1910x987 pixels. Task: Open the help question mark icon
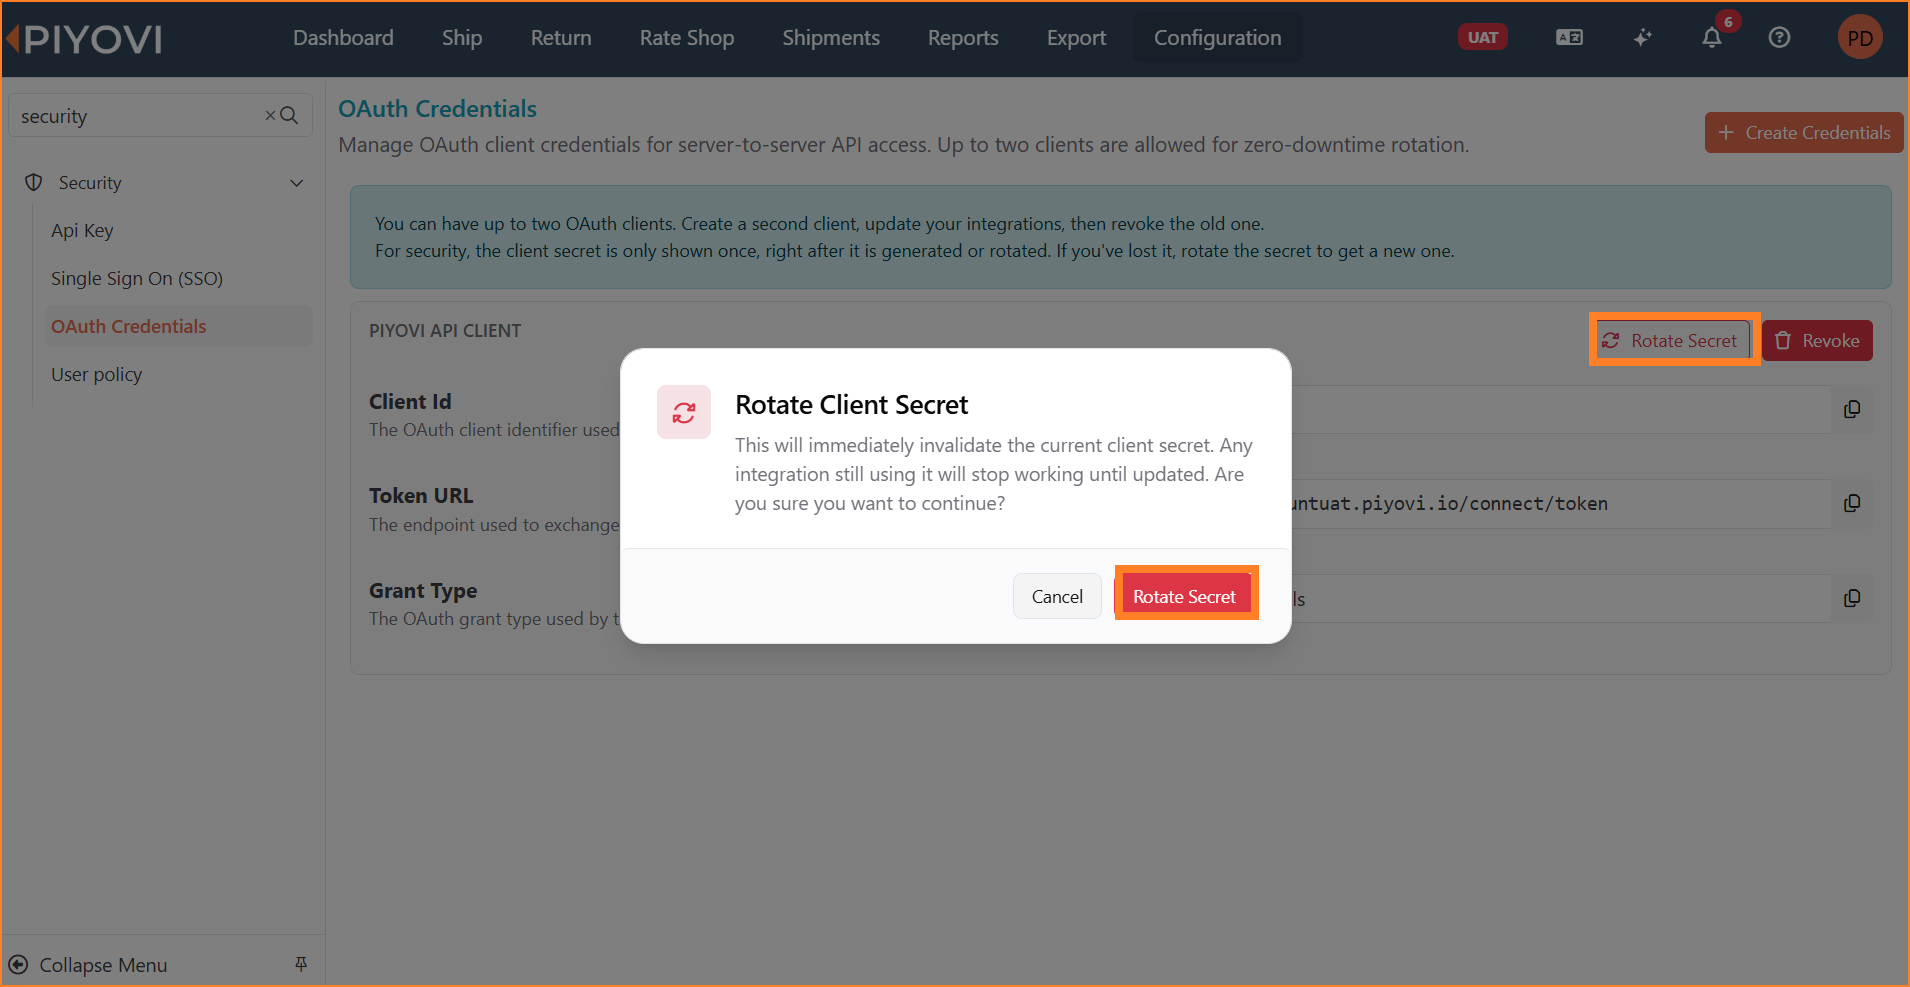[1779, 38]
